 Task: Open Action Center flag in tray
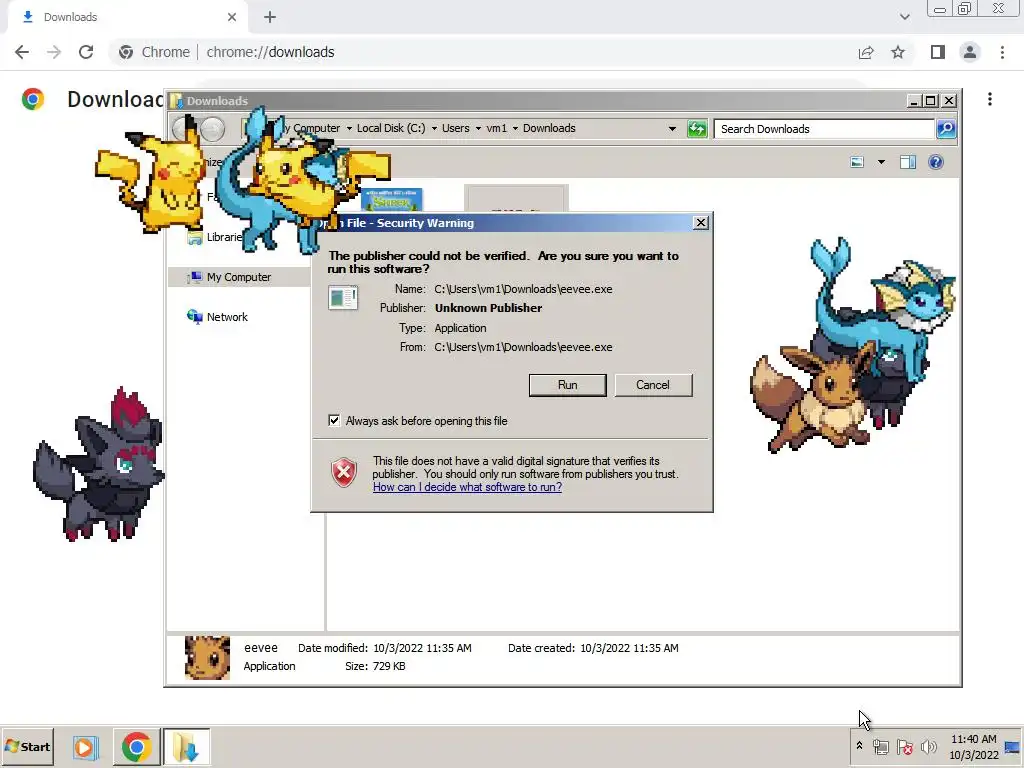[x=904, y=746]
